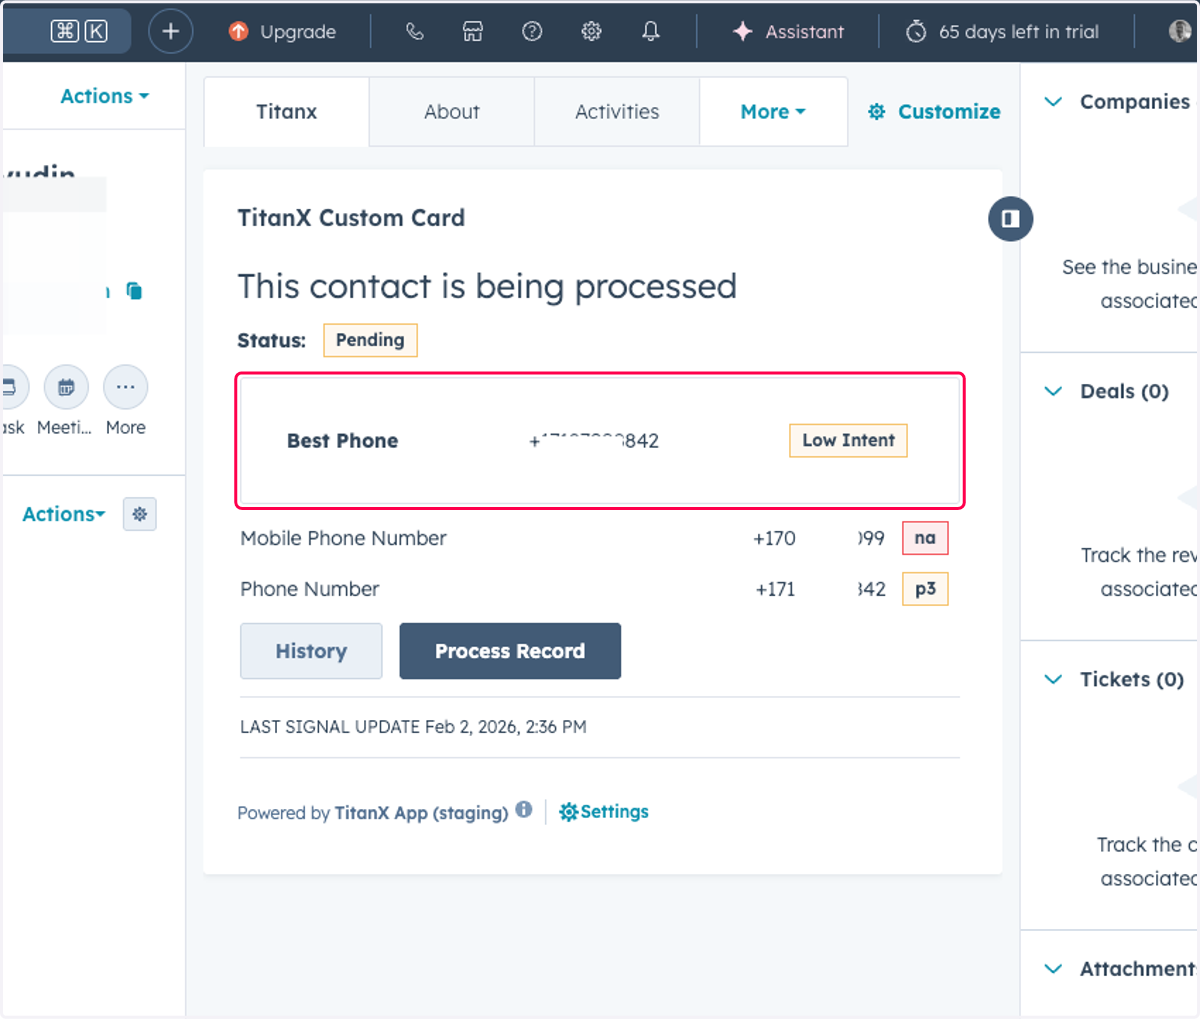Image resolution: width=1200 pixels, height=1019 pixels.
Task: Open the settings gear in top bar
Action: tap(591, 31)
